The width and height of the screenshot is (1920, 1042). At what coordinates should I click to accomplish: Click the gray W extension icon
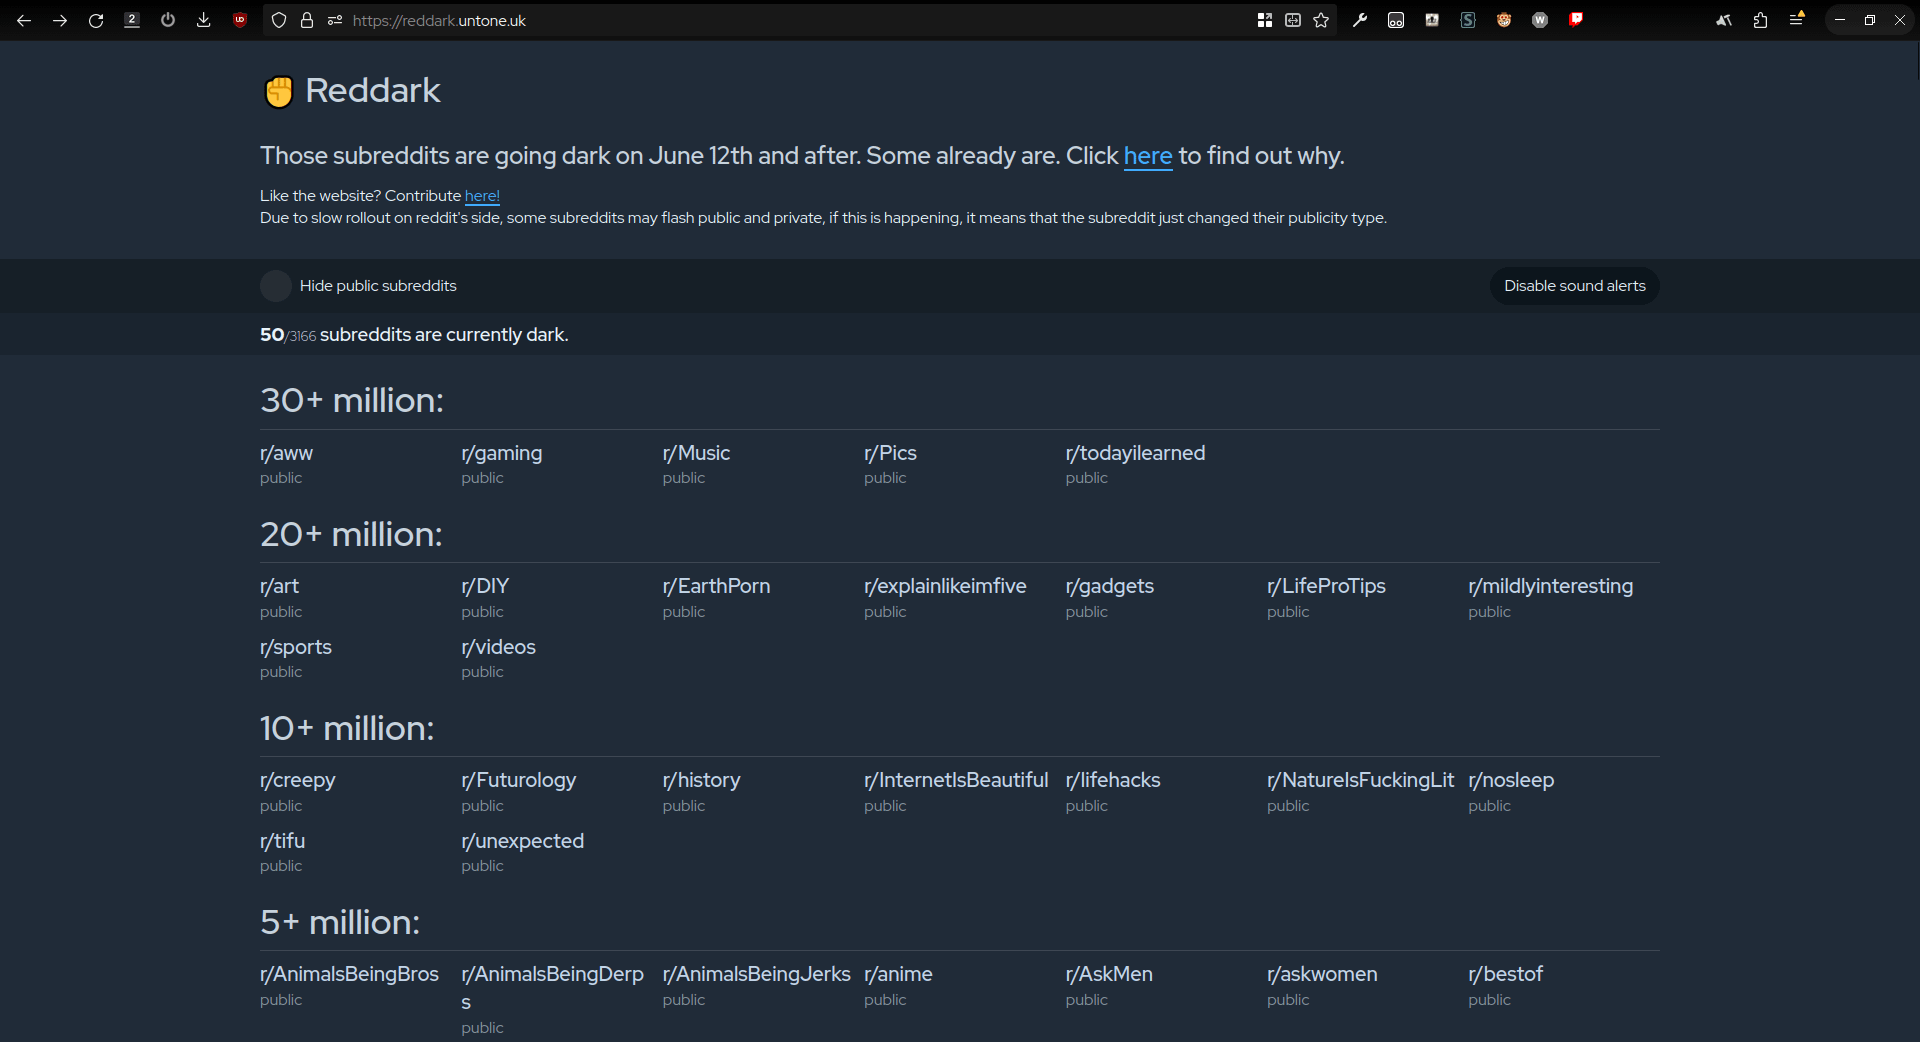coord(1540,20)
